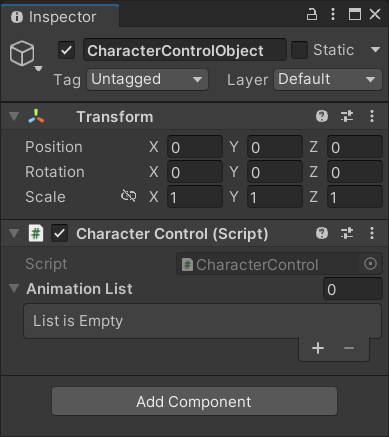Disable the Character Control script checkbox
This screenshot has height=437, width=389.
click(59, 233)
